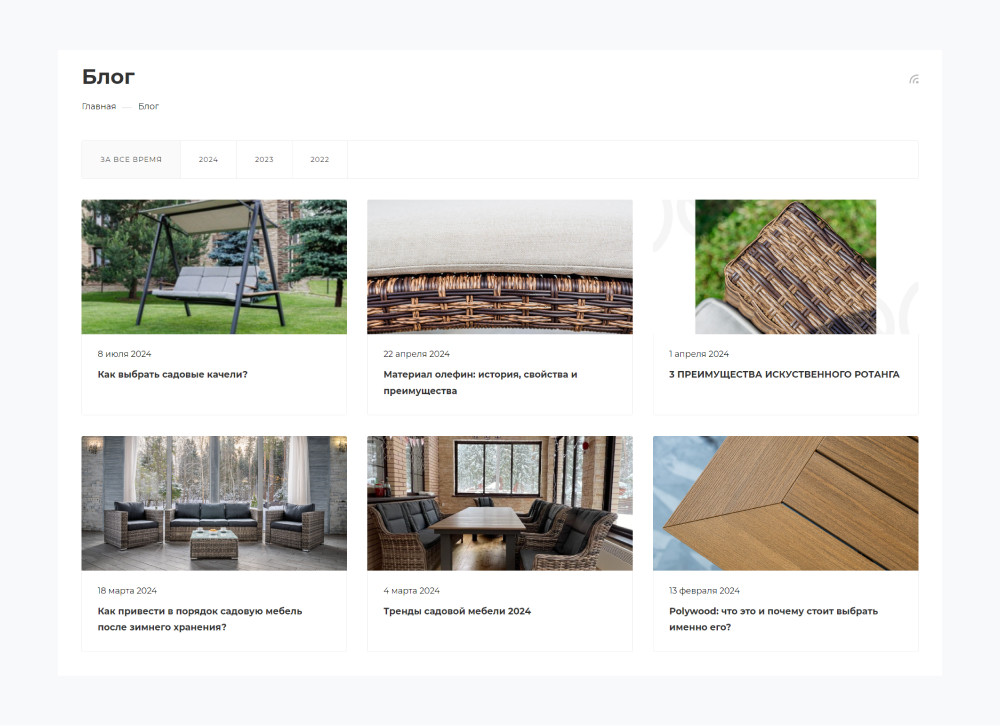The height and width of the screenshot is (726, 1000).
Task: Click the 'Блог' breadcrumb item
Action: [x=149, y=107]
